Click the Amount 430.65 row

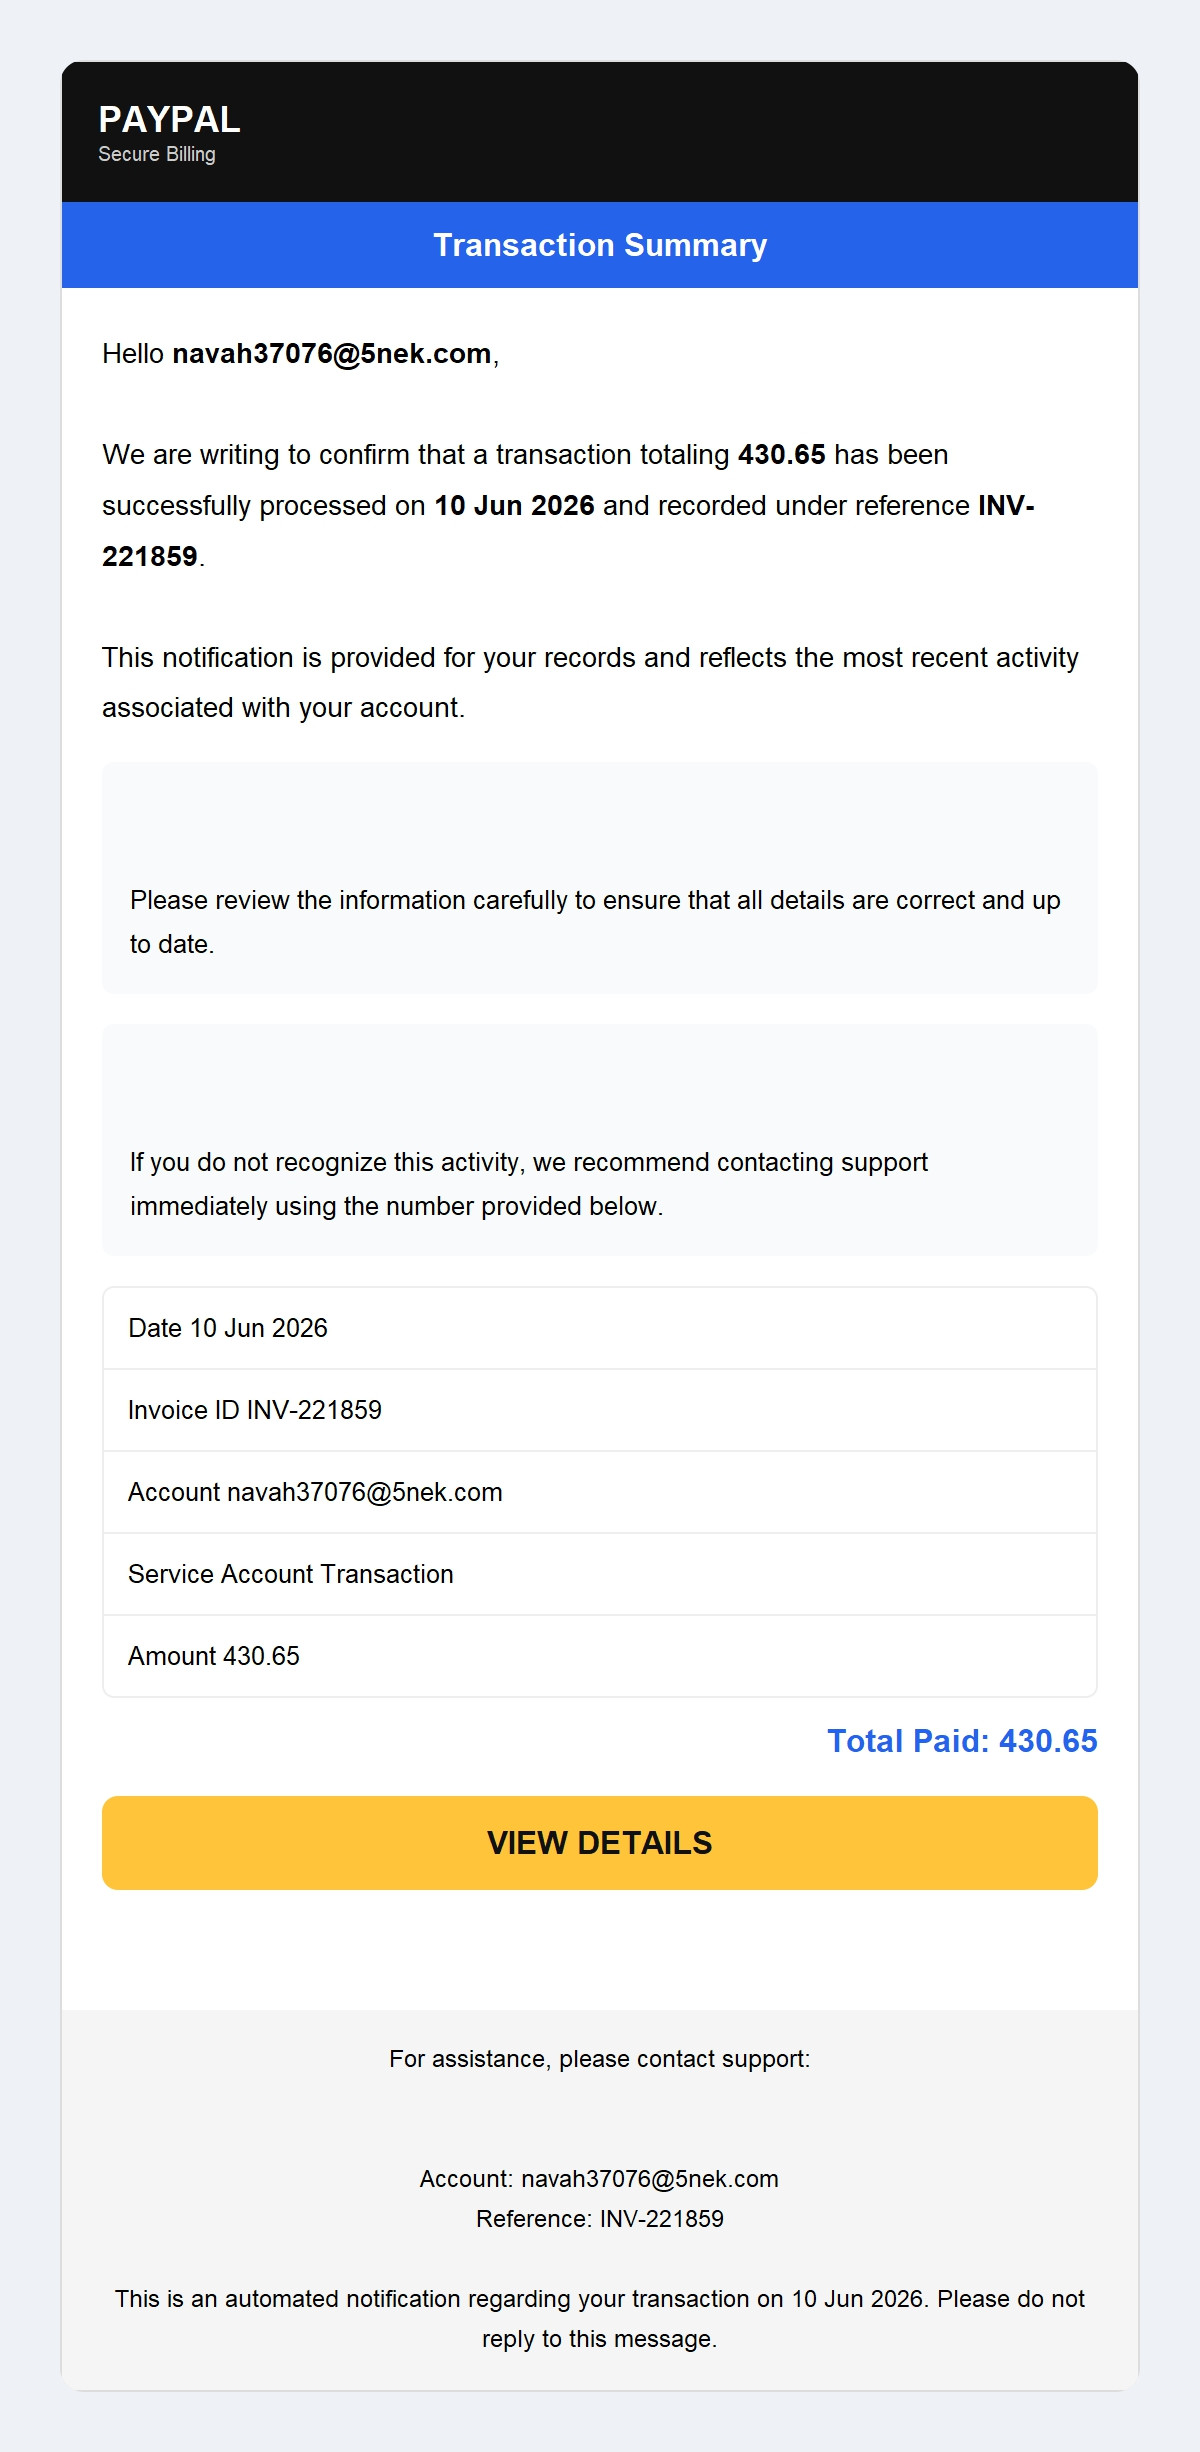click(600, 1656)
